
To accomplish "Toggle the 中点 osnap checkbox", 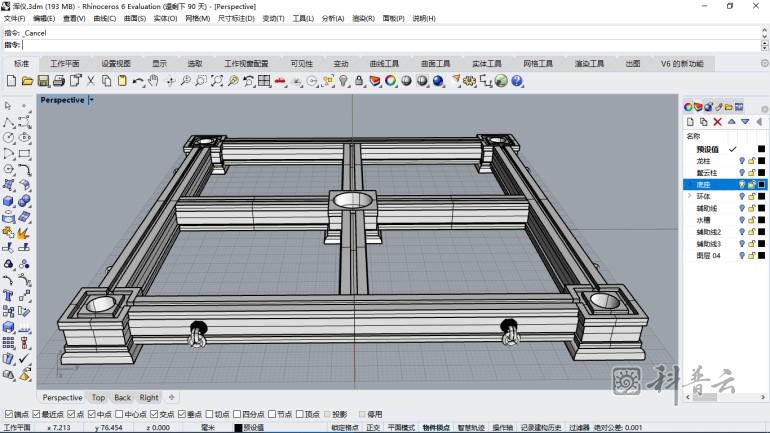I will tap(91, 414).
